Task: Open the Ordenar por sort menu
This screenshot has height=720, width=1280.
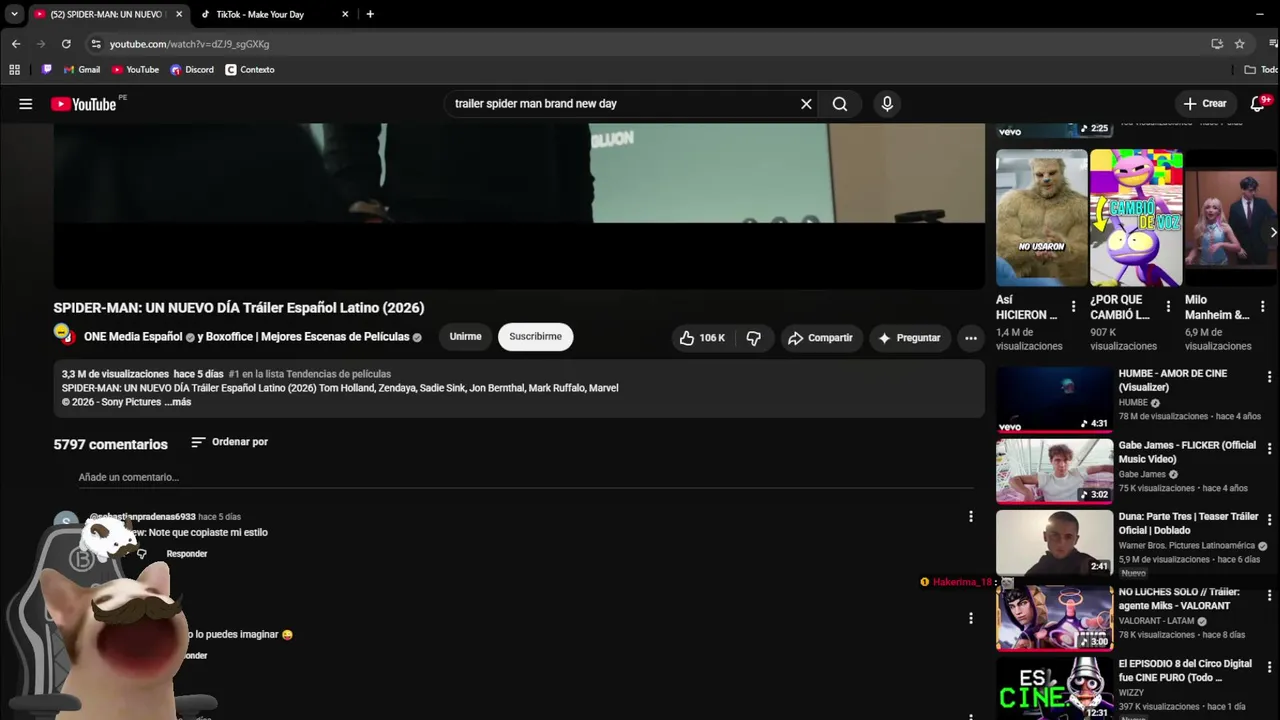Action: (x=229, y=442)
